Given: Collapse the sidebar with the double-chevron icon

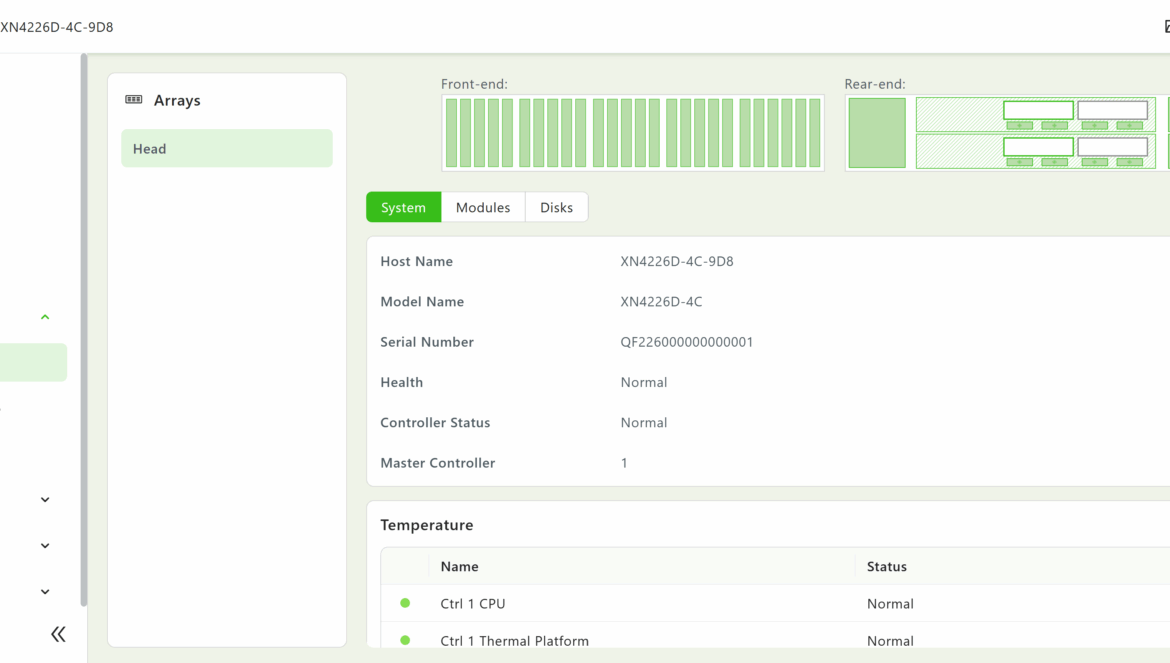Looking at the screenshot, I should click(x=58, y=634).
